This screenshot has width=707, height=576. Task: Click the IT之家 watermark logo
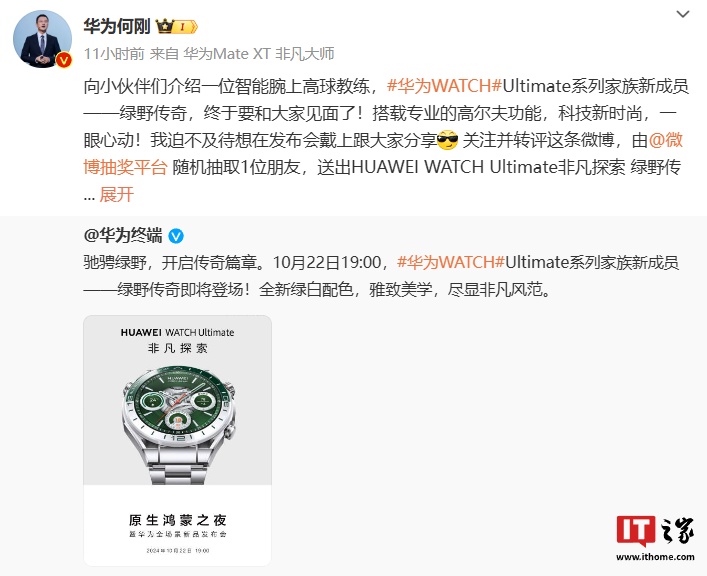(x=655, y=531)
